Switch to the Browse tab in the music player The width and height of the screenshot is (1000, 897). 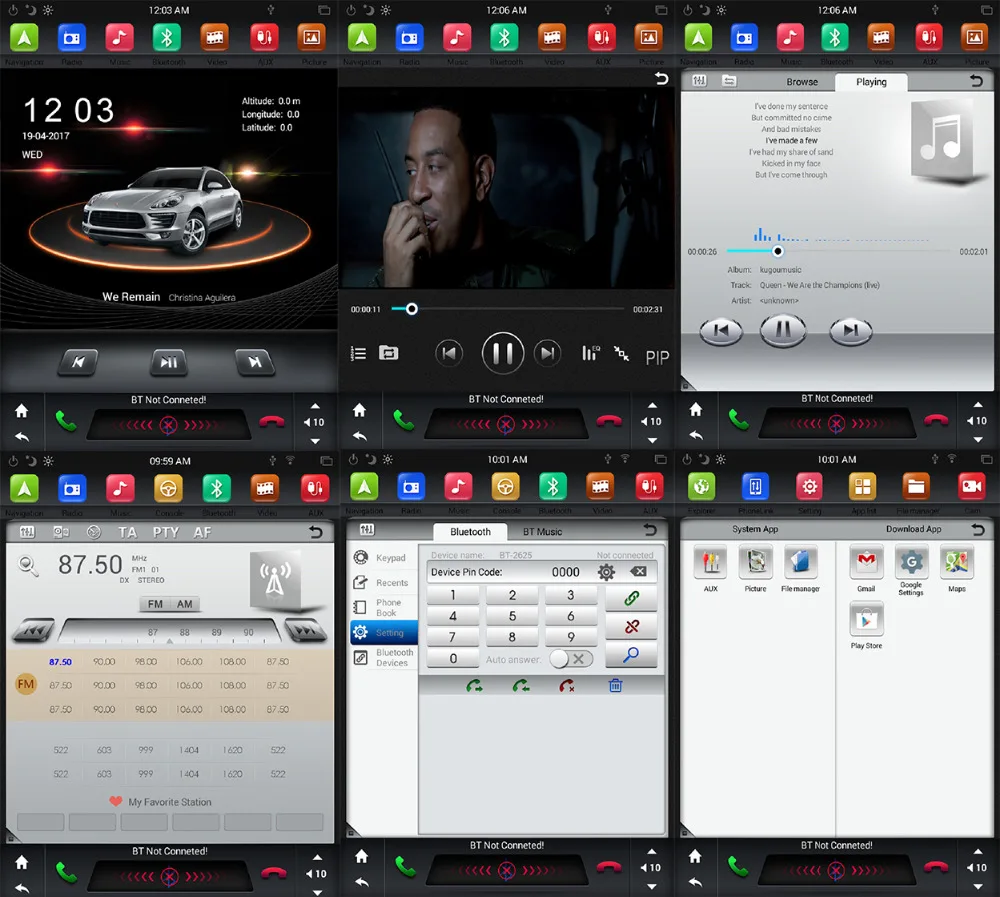point(802,82)
